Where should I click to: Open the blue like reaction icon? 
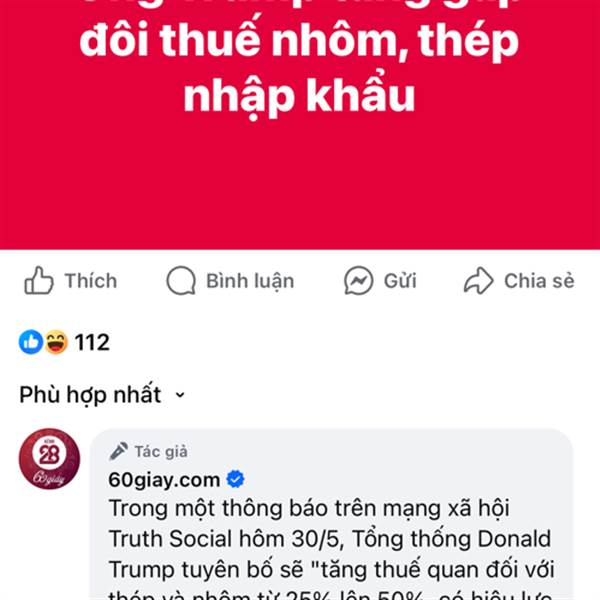click(x=31, y=342)
